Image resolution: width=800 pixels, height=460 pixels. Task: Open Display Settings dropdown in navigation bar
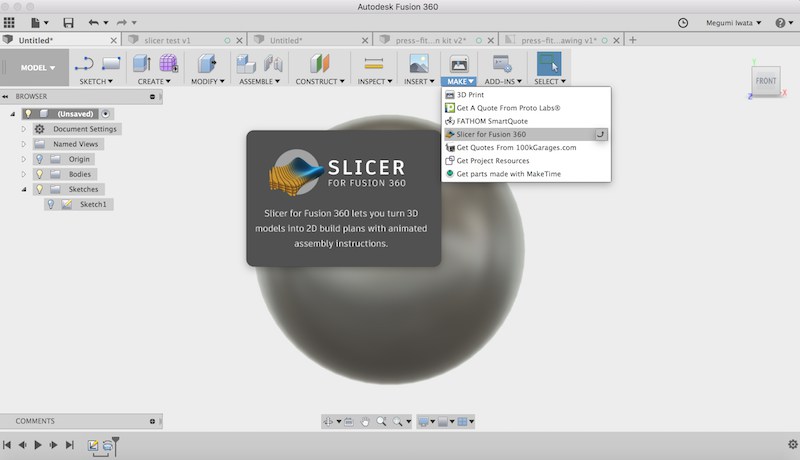click(x=426, y=422)
